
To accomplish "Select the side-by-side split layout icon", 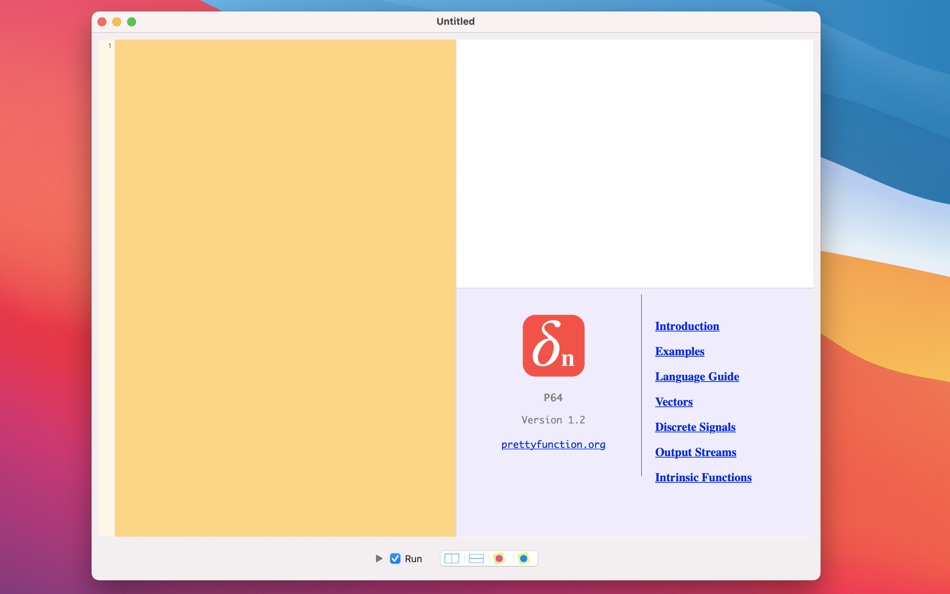I will pyautogui.click(x=451, y=558).
